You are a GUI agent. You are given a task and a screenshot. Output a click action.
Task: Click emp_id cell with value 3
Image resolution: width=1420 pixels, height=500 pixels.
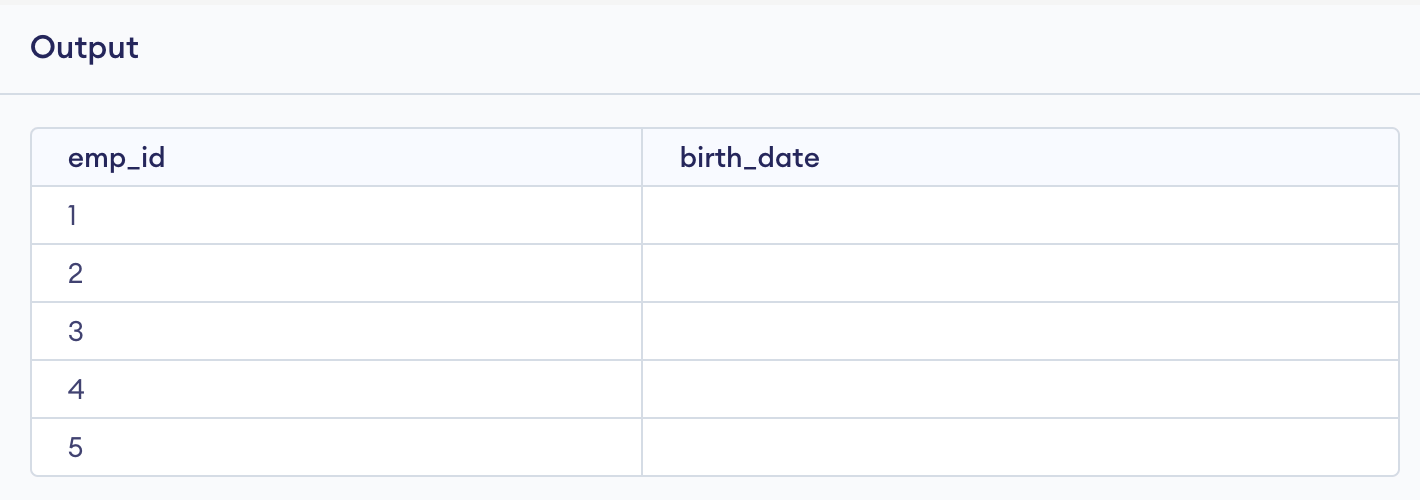[75, 331]
